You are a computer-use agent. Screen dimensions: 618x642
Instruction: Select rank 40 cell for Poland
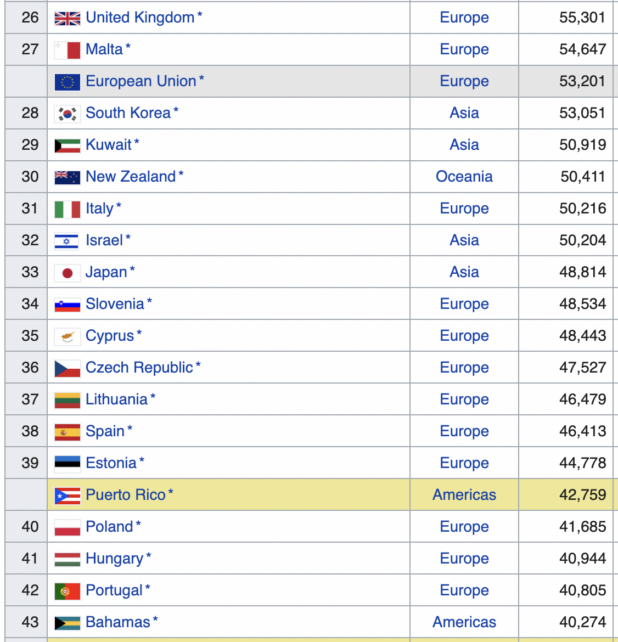(x=30, y=527)
